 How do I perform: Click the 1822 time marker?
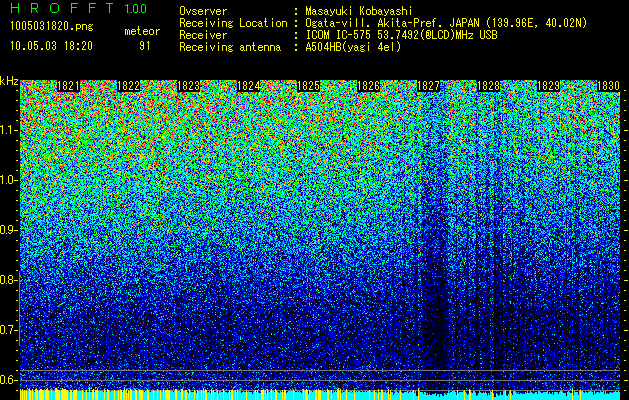point(128,86)
